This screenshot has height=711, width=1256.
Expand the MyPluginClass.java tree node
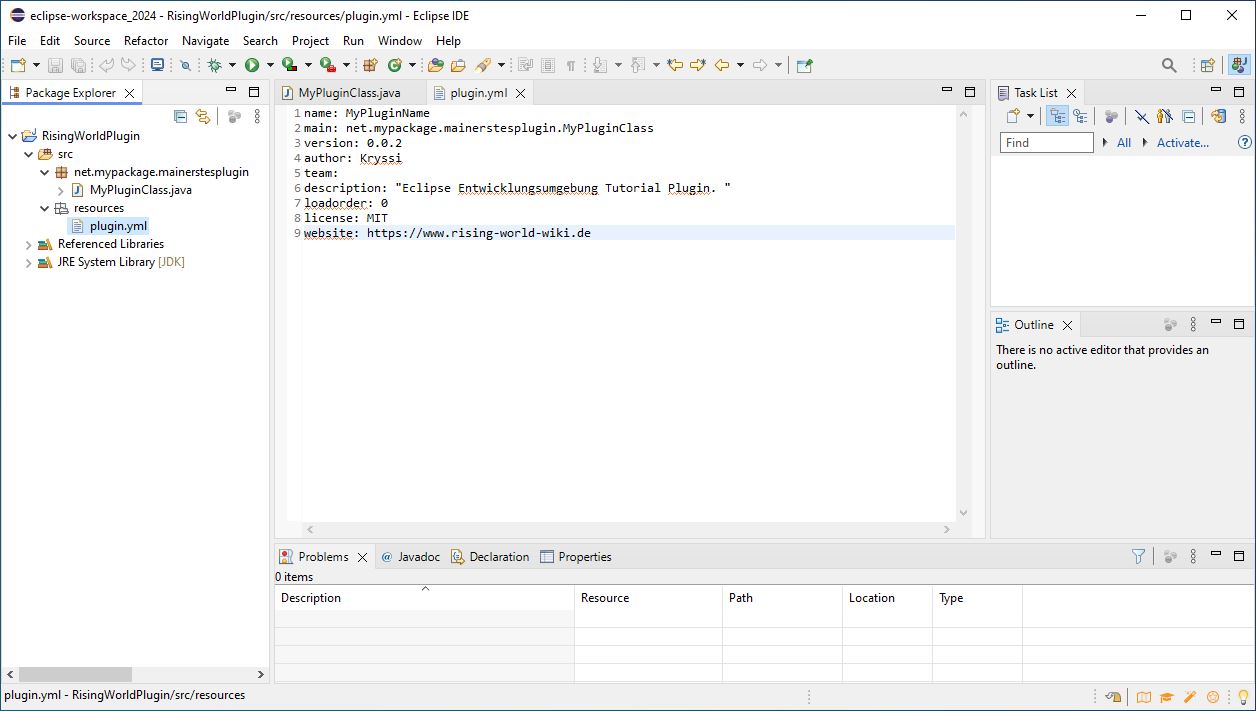pyautogui.click(x=60, y=190)
